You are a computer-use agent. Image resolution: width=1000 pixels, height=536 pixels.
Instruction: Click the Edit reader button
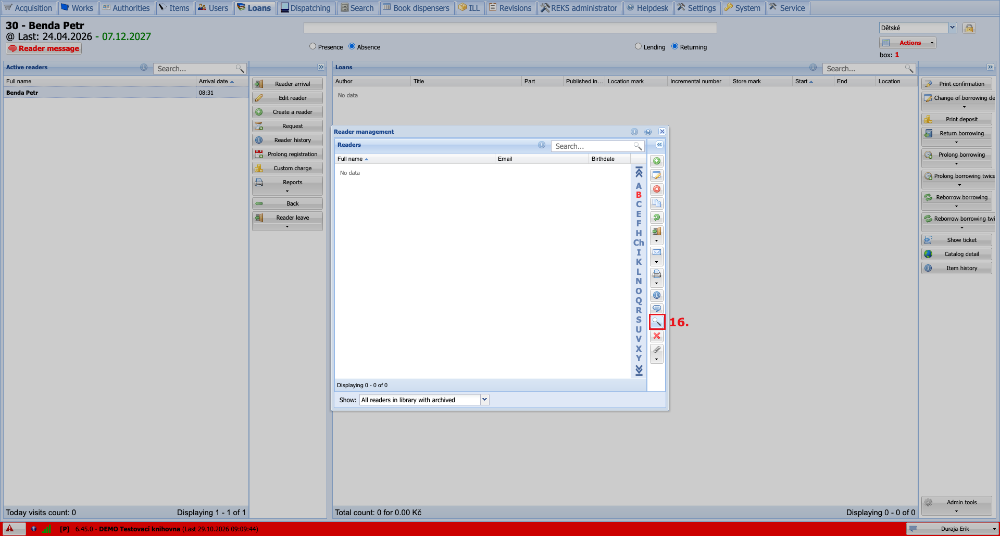(x=287, y=98)
